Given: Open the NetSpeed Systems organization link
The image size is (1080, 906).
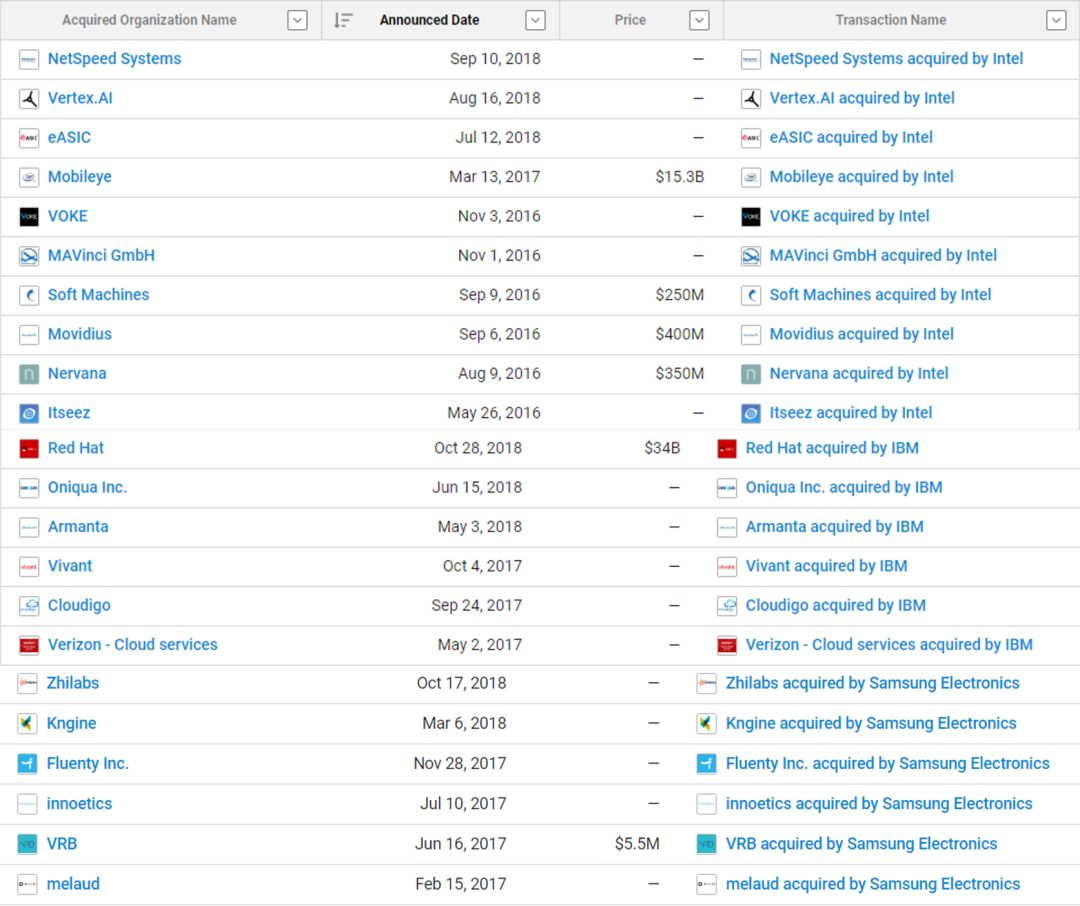Looking at the screenshot, I should click(x=114, y=59).
